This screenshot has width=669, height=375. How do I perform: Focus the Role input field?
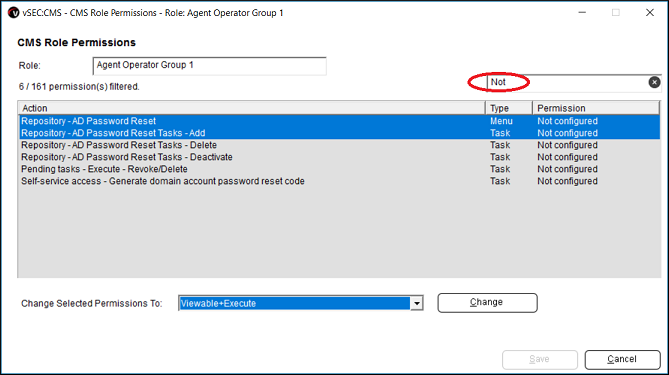click(209, 66)
